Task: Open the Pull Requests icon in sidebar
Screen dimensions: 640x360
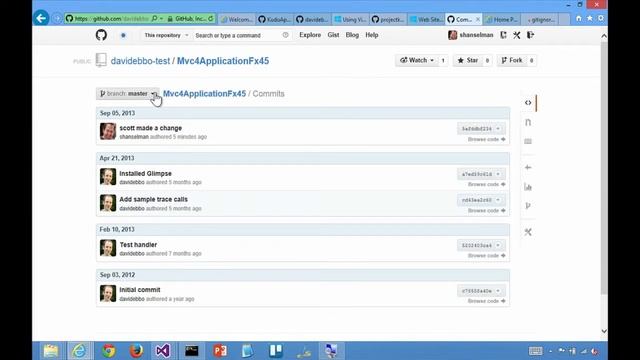Action: coord(528,122)
